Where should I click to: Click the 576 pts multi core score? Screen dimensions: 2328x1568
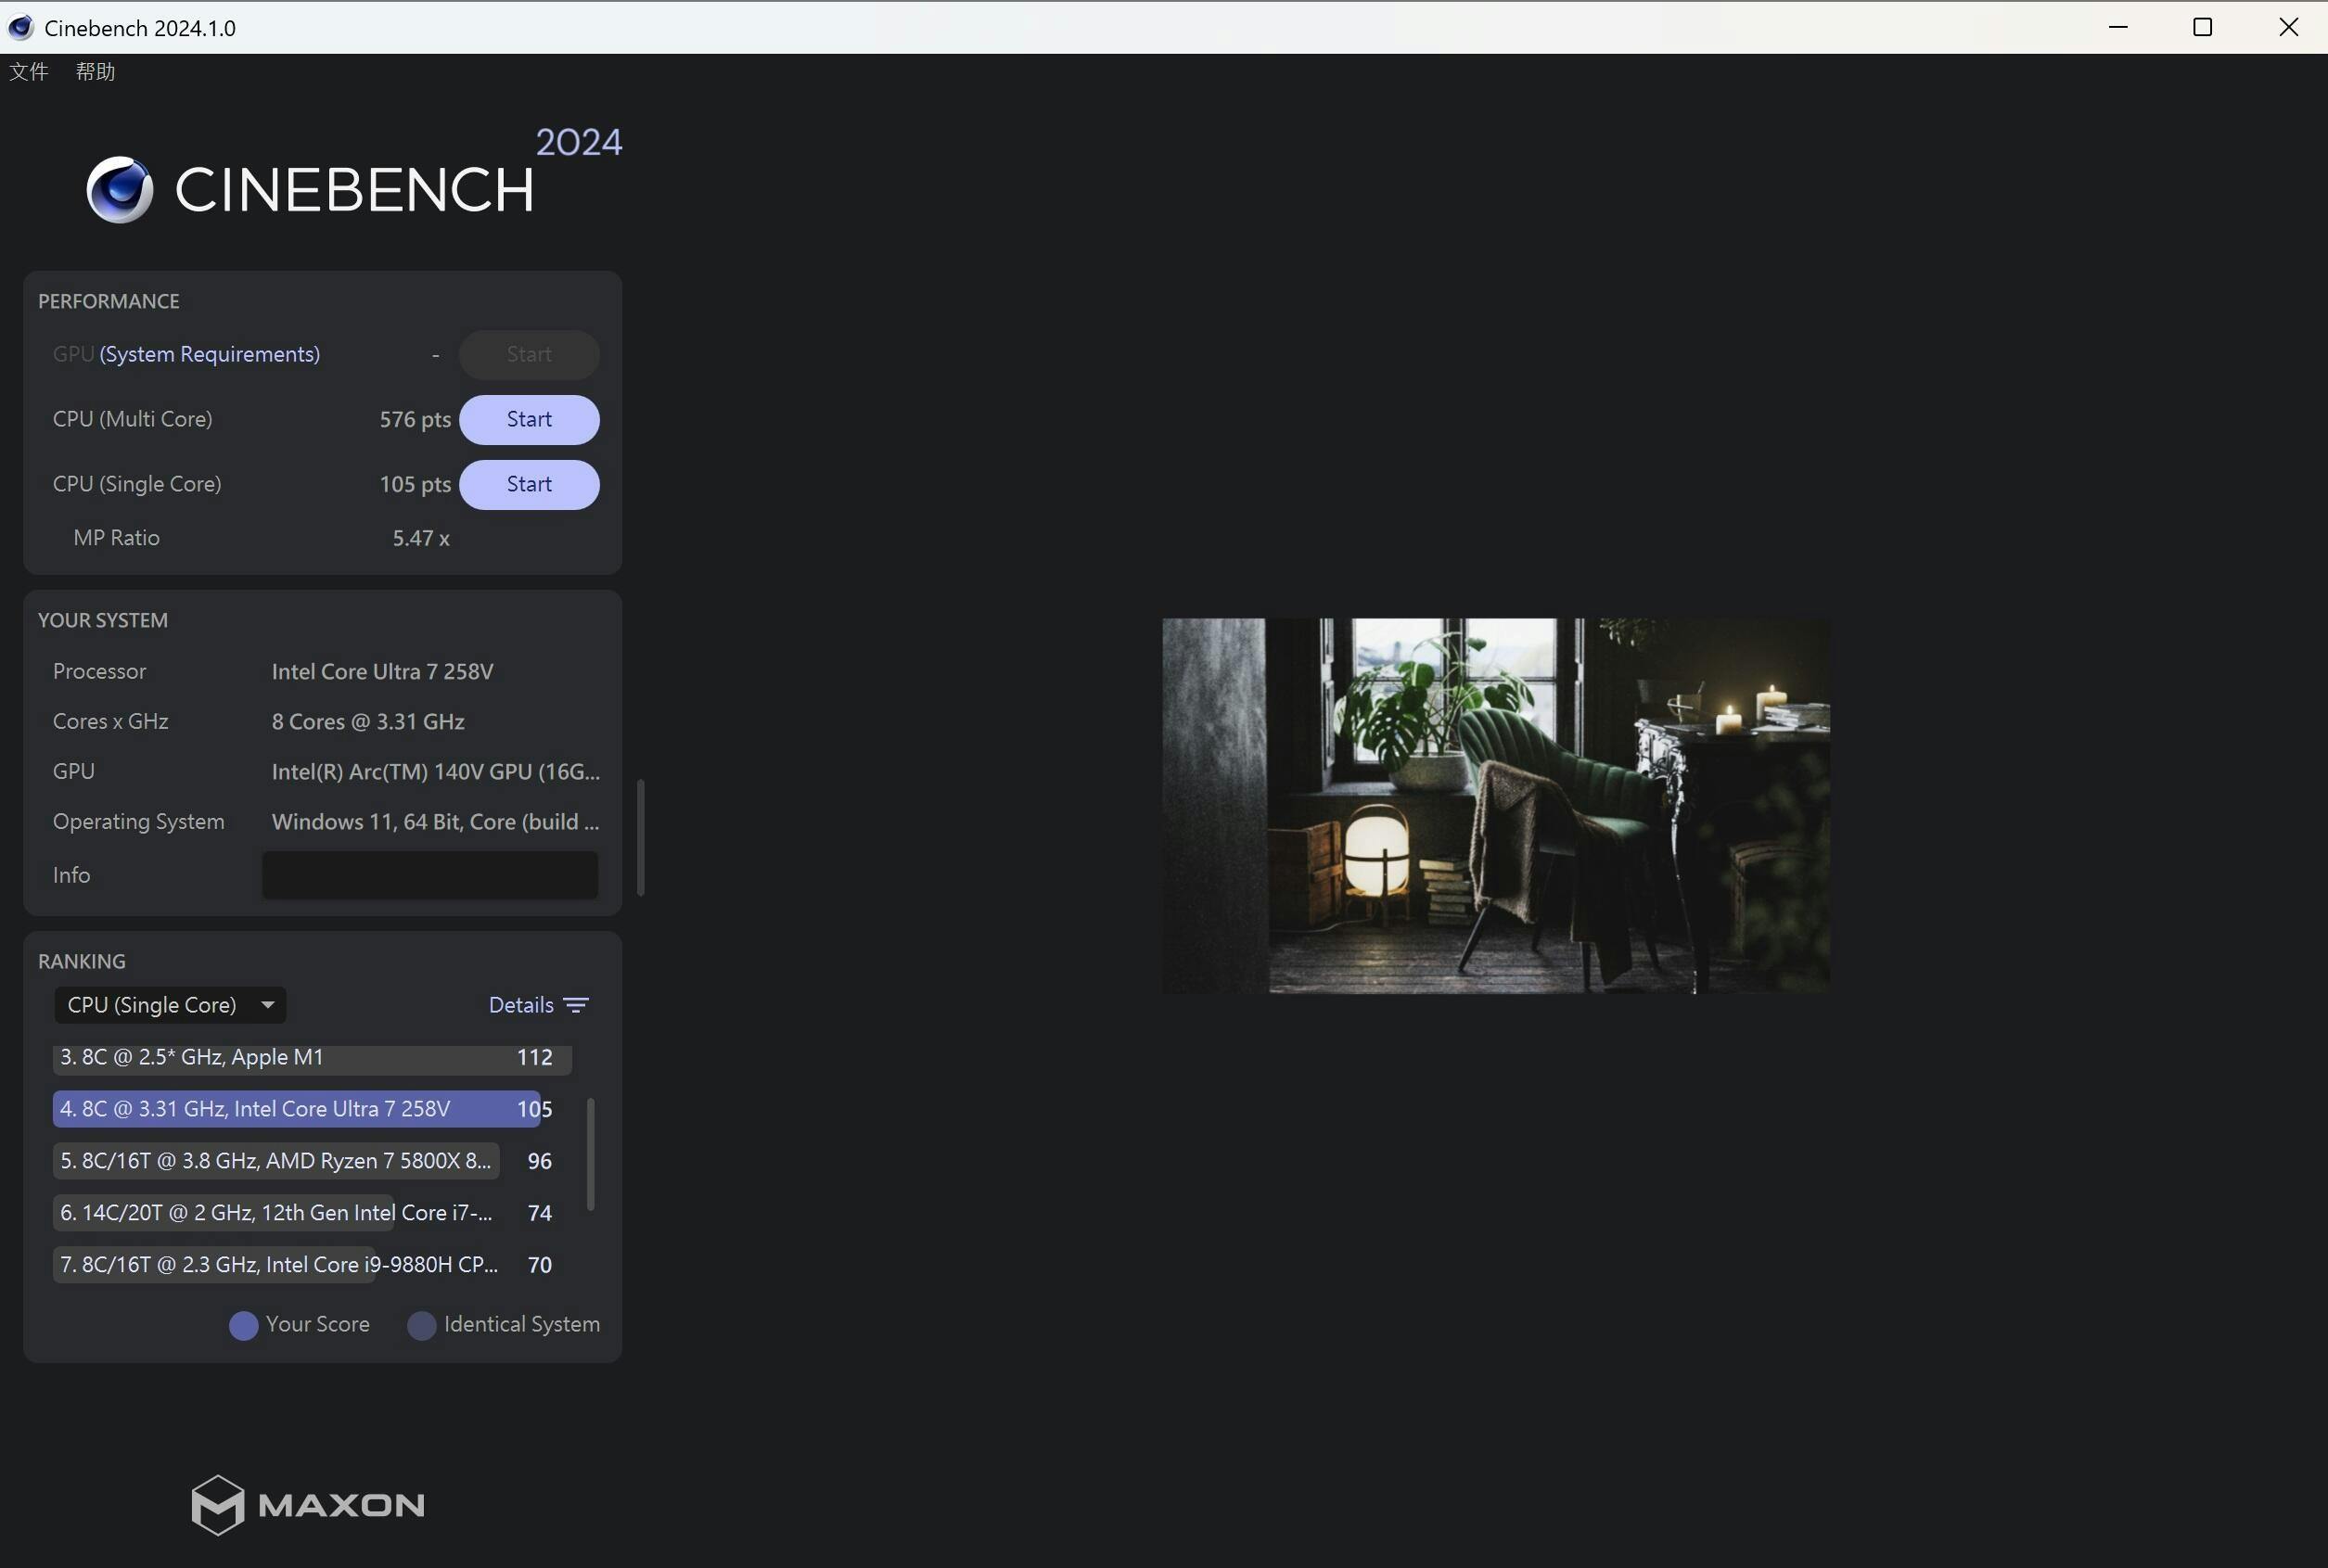415,420
